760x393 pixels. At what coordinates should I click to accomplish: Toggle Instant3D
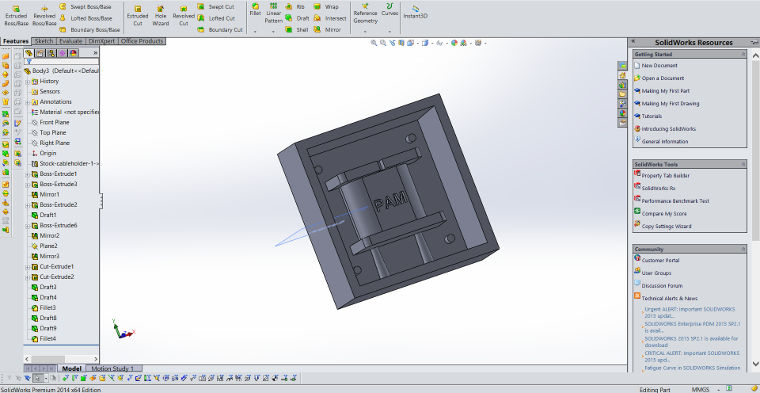[x=415, y=12]
